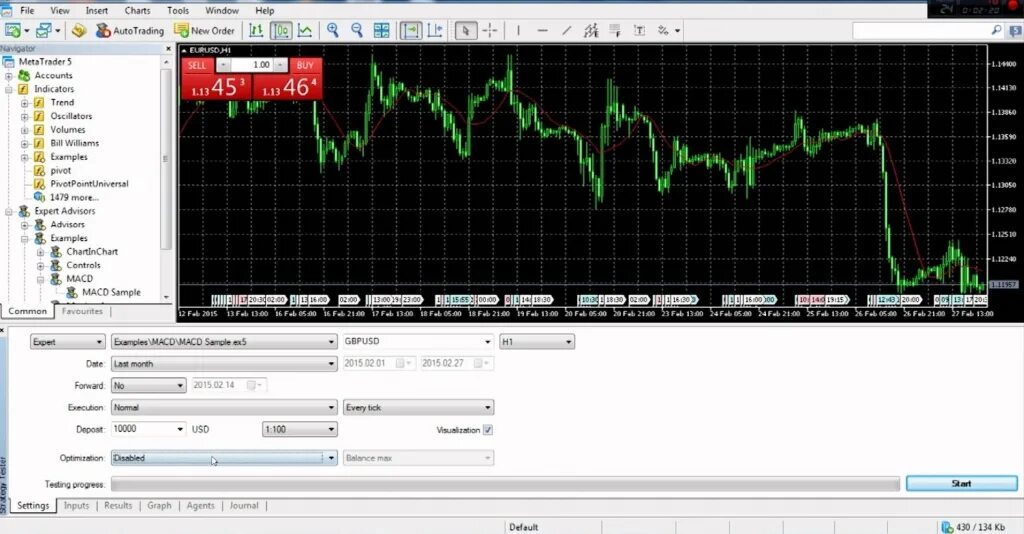Click the red BUY button

304,65
